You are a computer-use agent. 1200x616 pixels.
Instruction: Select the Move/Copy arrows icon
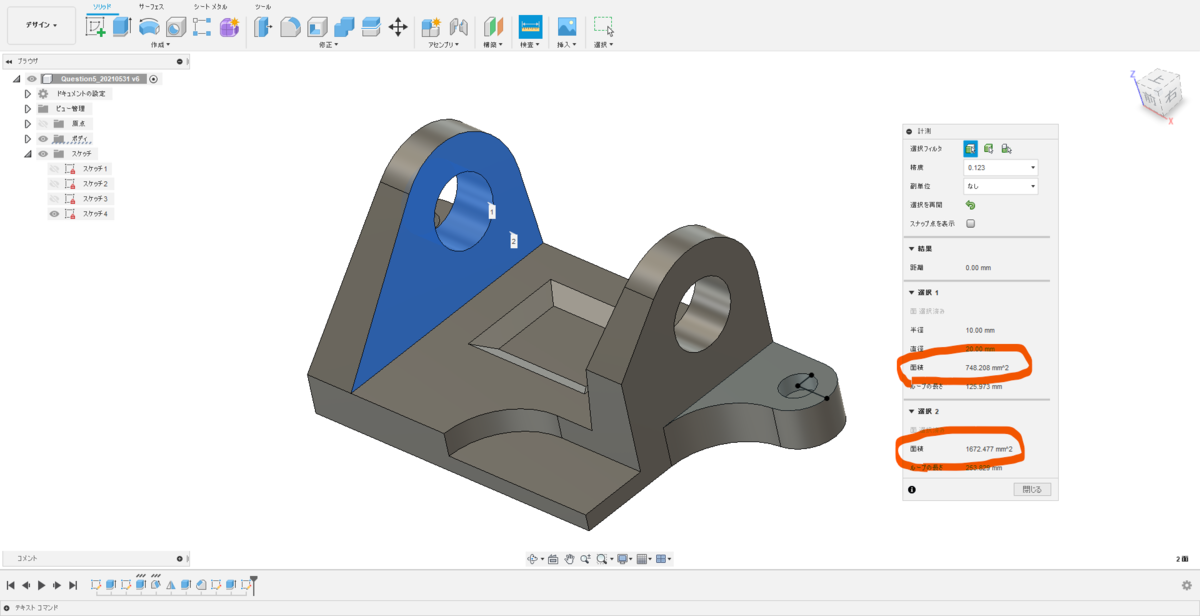tap(398, 27)
